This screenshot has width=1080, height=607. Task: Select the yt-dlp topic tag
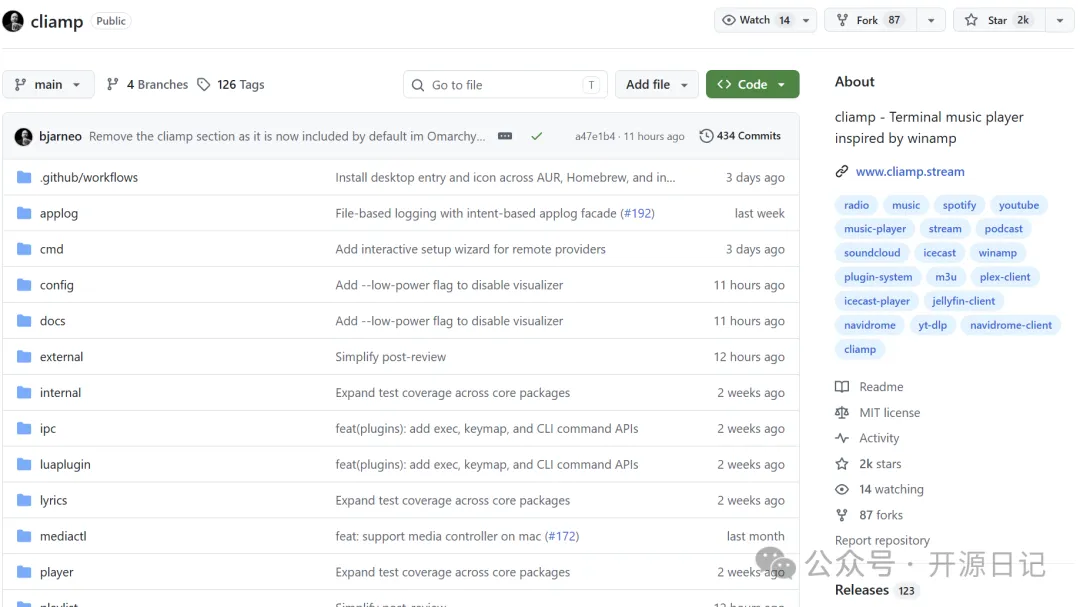coord(933,325)
